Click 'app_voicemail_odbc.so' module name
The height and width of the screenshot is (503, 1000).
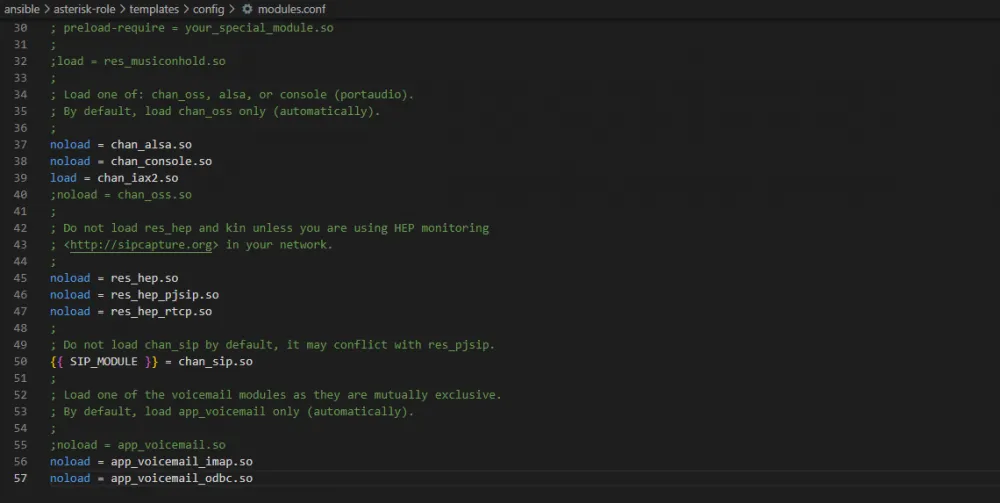[x=182, y=478]
